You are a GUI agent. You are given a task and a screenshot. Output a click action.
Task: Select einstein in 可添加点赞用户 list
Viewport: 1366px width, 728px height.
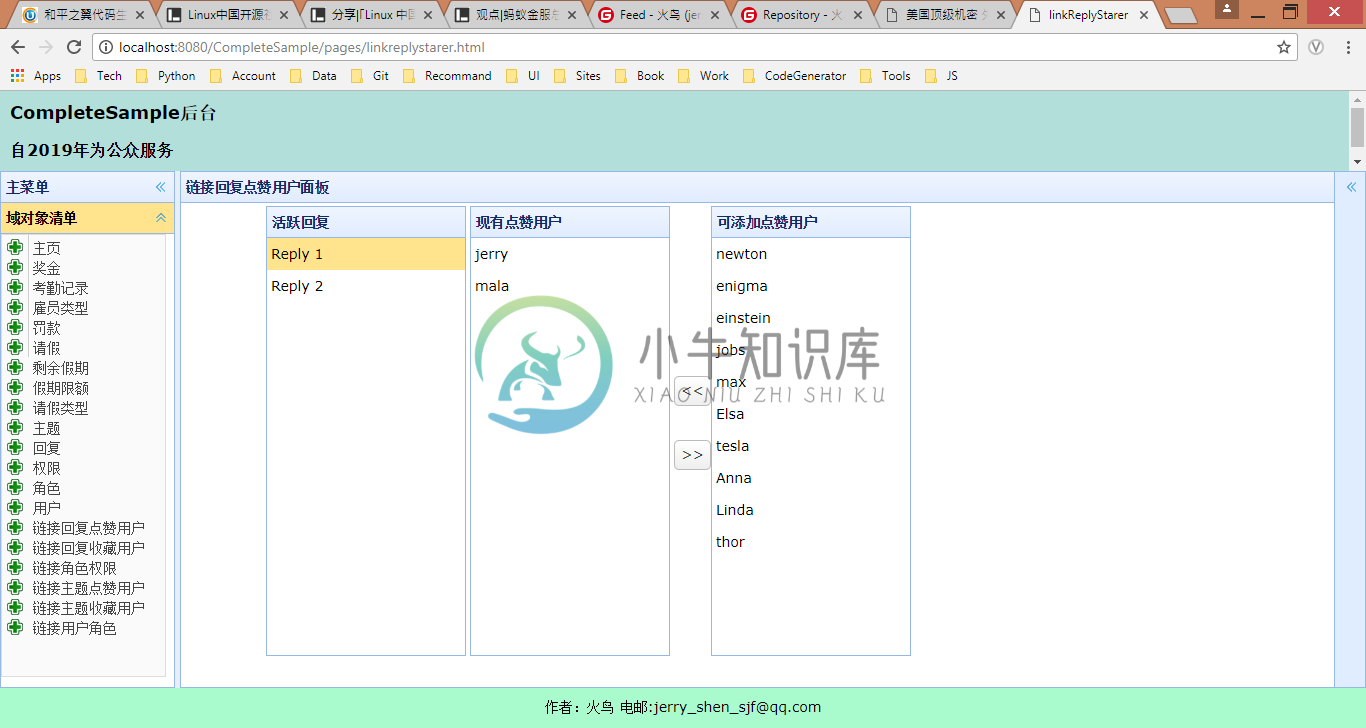coord(811,318)
